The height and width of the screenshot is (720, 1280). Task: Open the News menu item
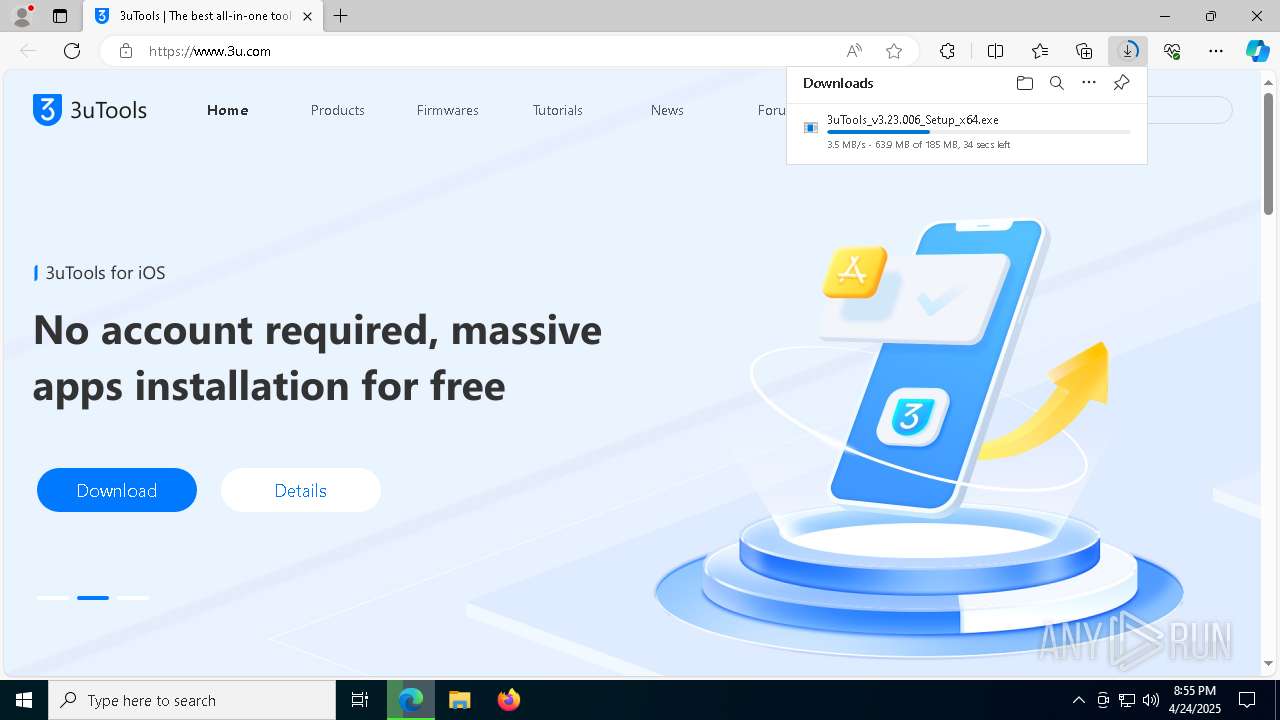[x=667, y=110]
